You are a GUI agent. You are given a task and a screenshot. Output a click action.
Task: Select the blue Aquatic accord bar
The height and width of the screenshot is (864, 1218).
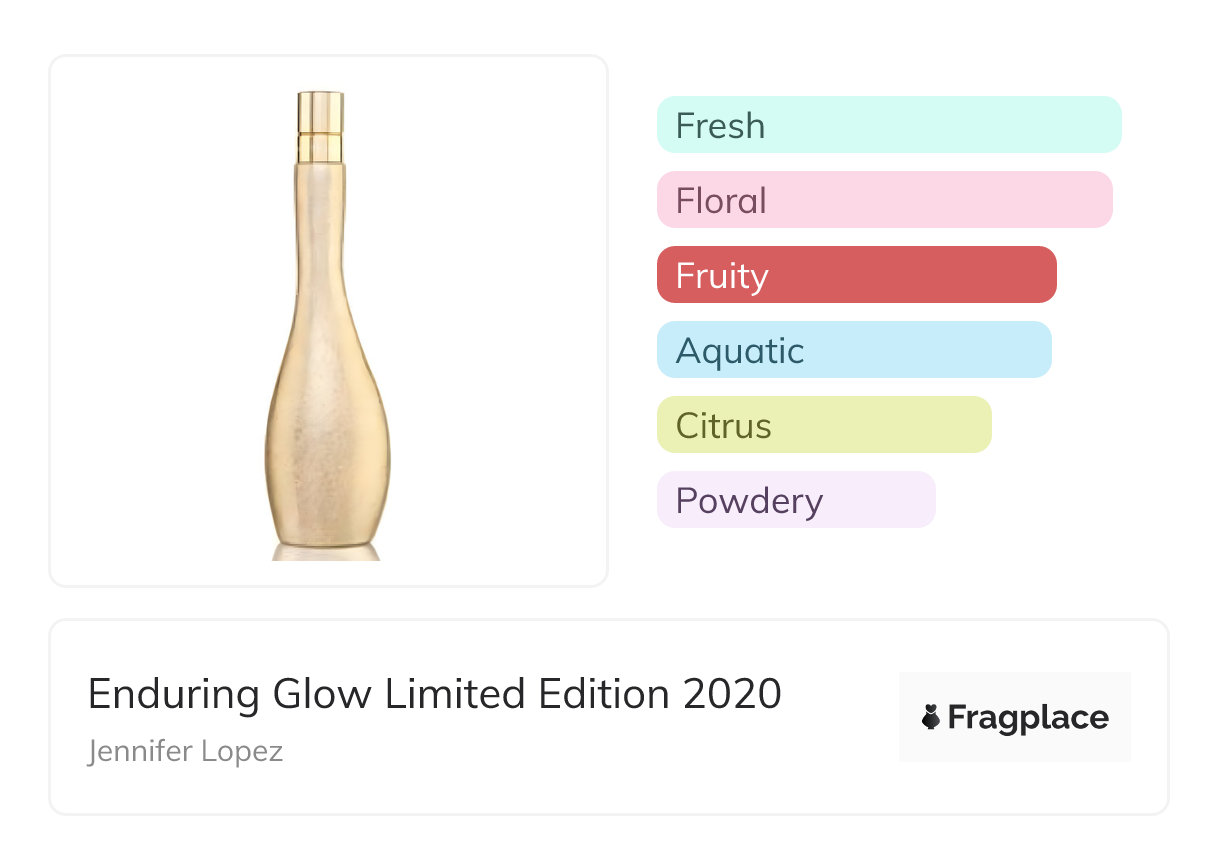coord(853,350)
